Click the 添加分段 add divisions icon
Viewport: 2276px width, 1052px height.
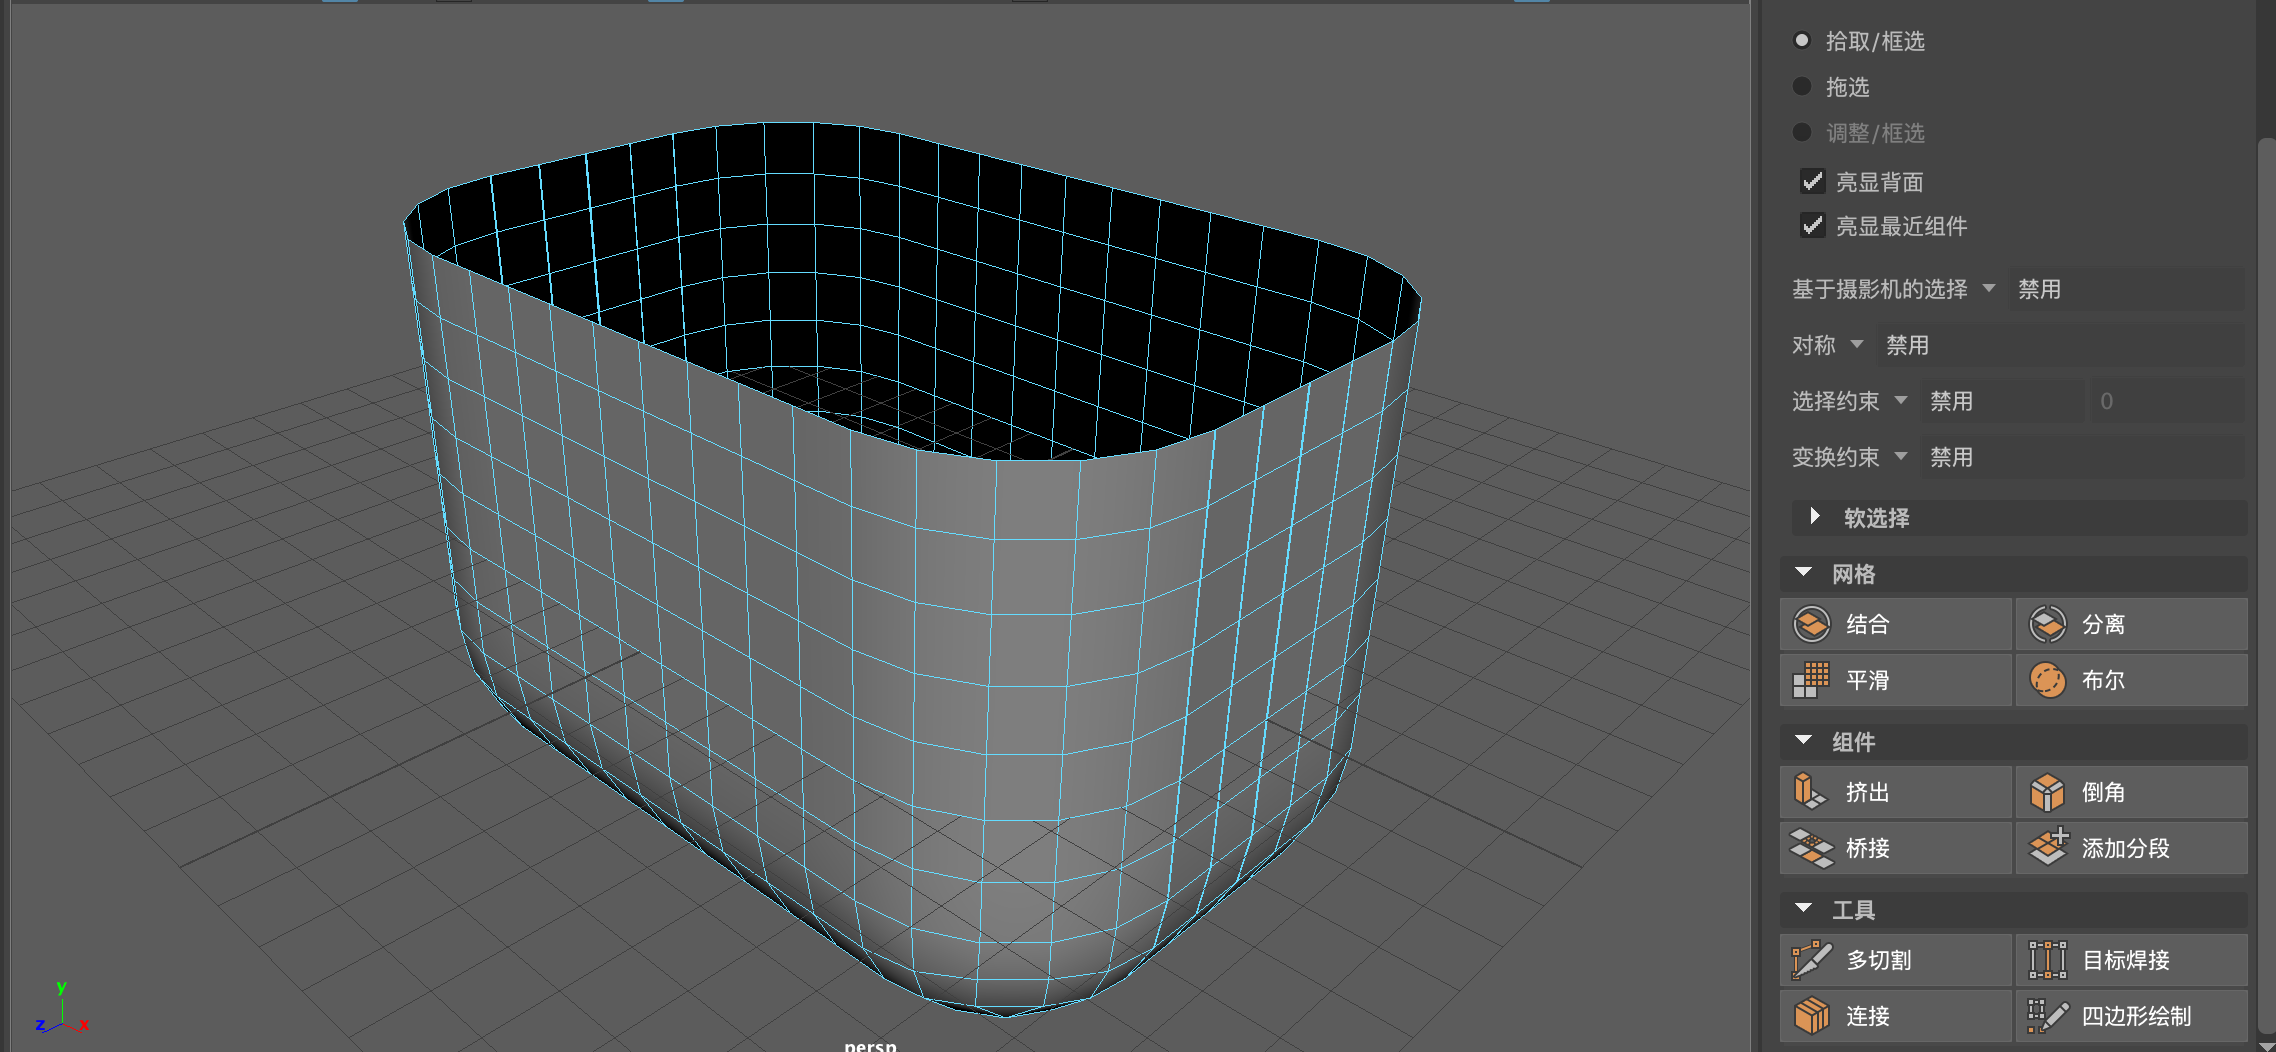[x=2047, y=848]
